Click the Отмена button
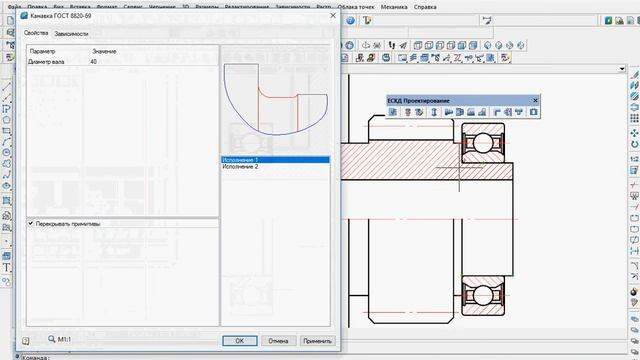 [278, 341]
